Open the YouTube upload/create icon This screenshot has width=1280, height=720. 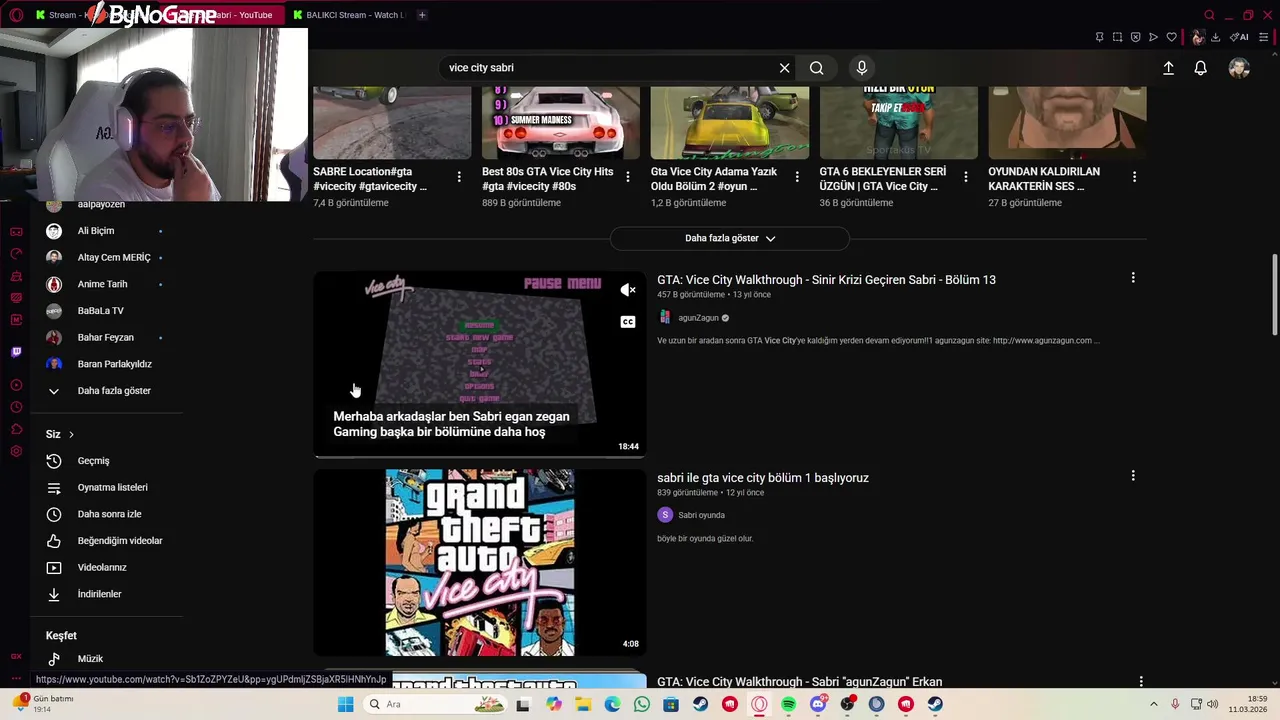point(1168,68)
